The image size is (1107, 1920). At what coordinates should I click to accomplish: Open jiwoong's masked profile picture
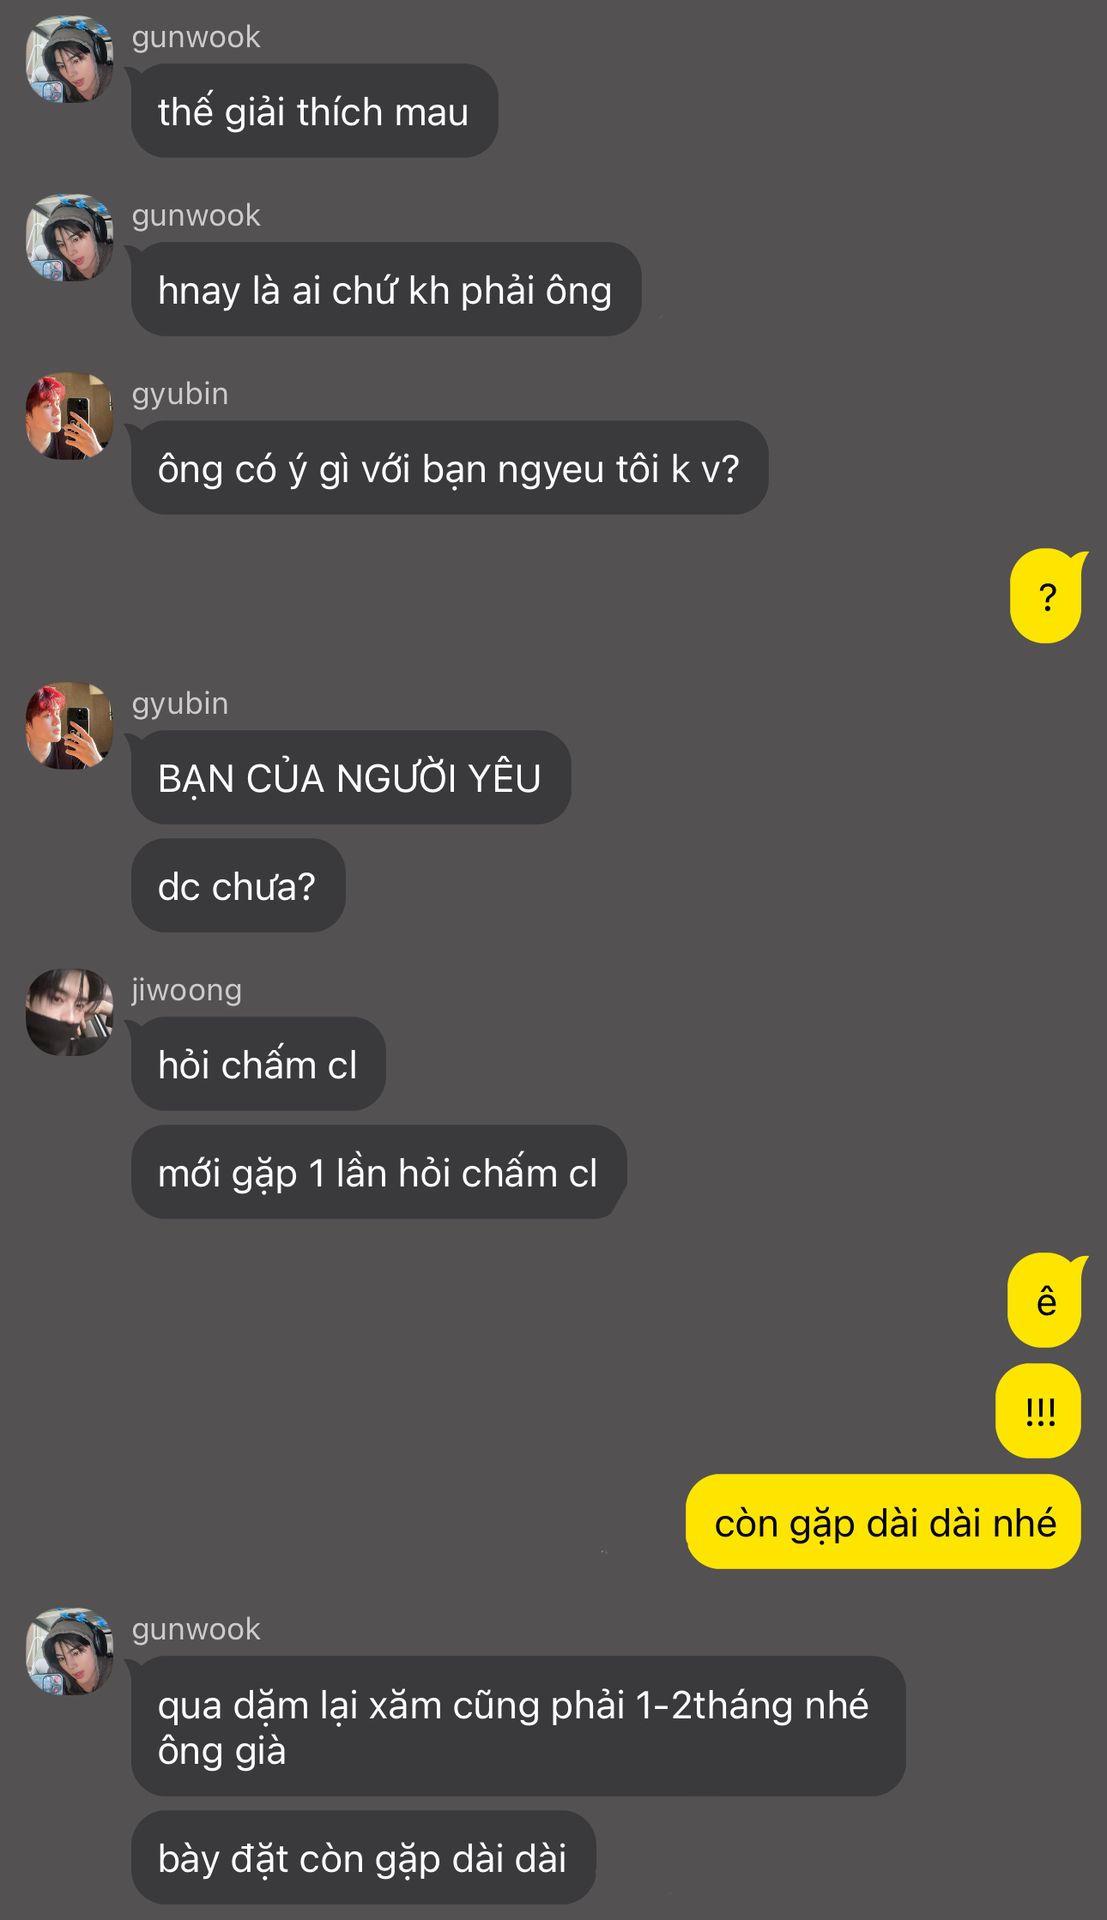69,1012
